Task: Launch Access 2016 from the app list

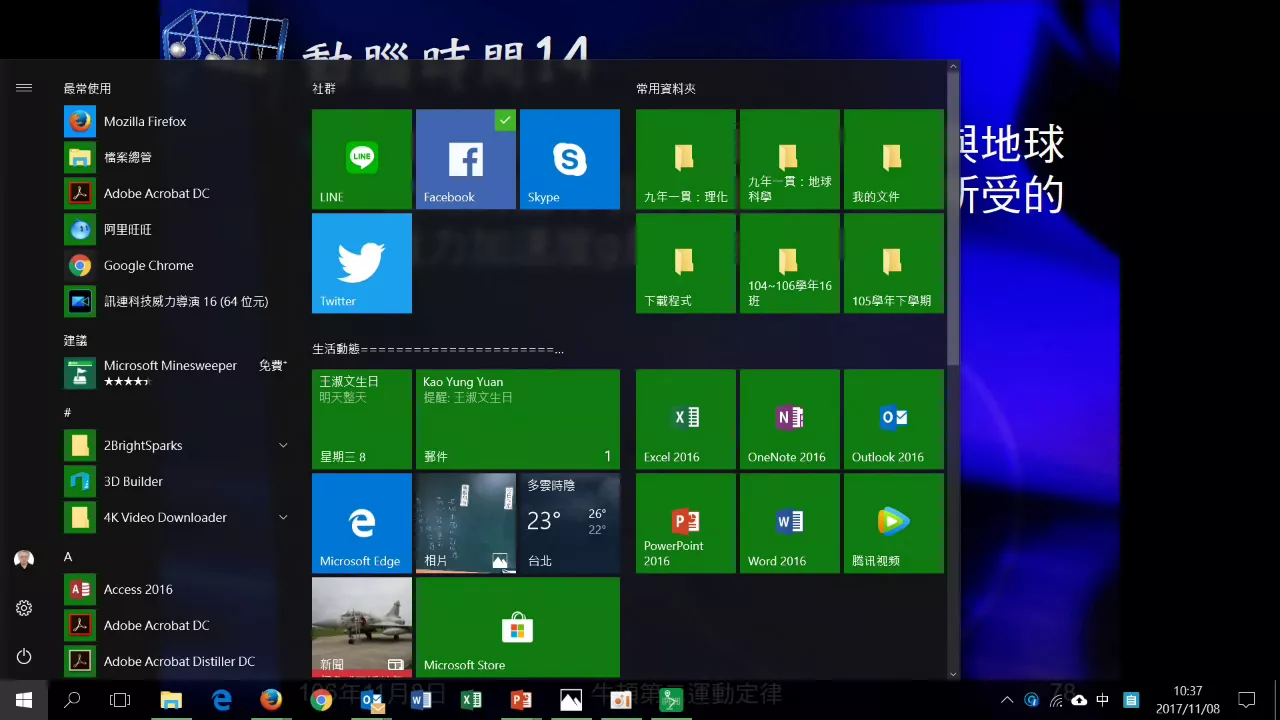Action: (176, 589)
